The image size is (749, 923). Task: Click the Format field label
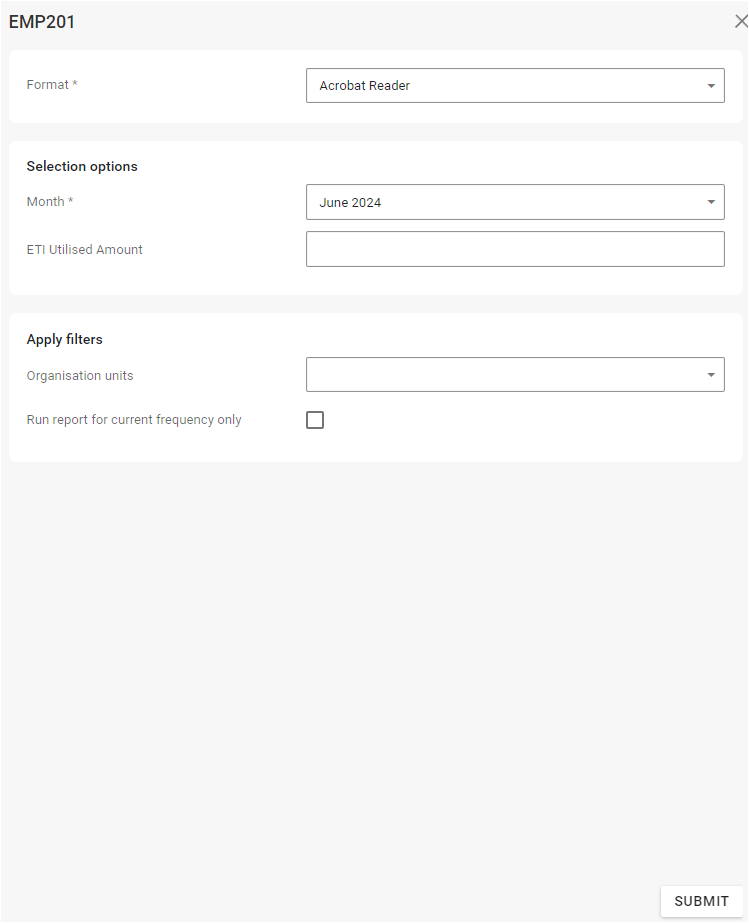pos(47,85)
